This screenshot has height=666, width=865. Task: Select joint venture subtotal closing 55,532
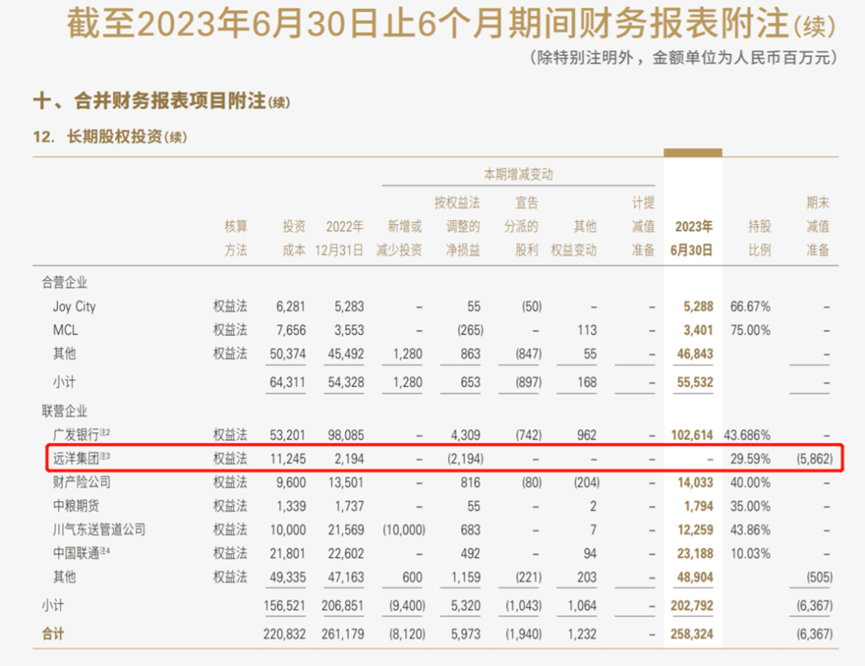point(695,382)
